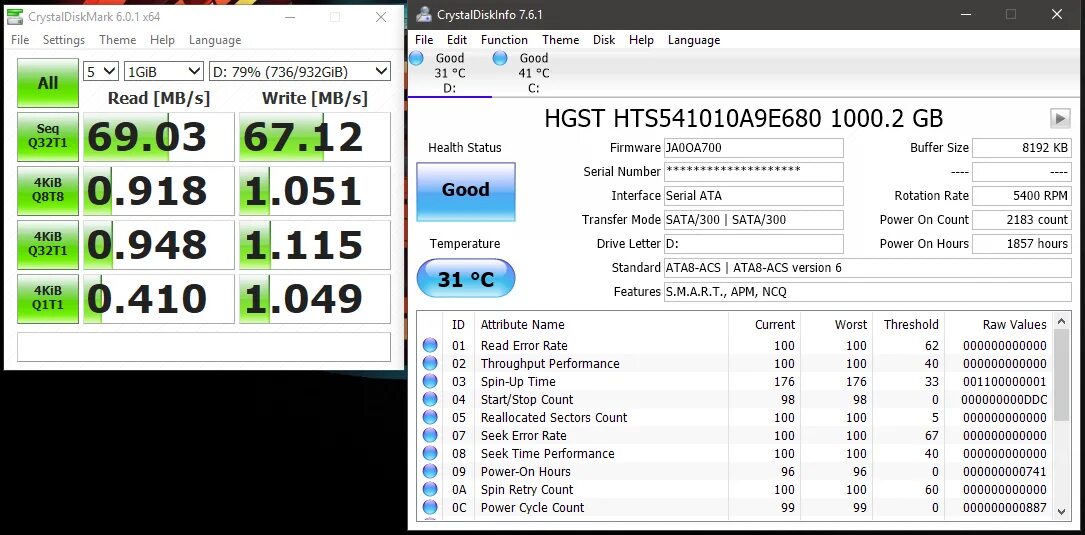Click the Features field S.M.A.R.T., APM, NCQ
This screenshot has height=535, width=1085.
point(868,292)
